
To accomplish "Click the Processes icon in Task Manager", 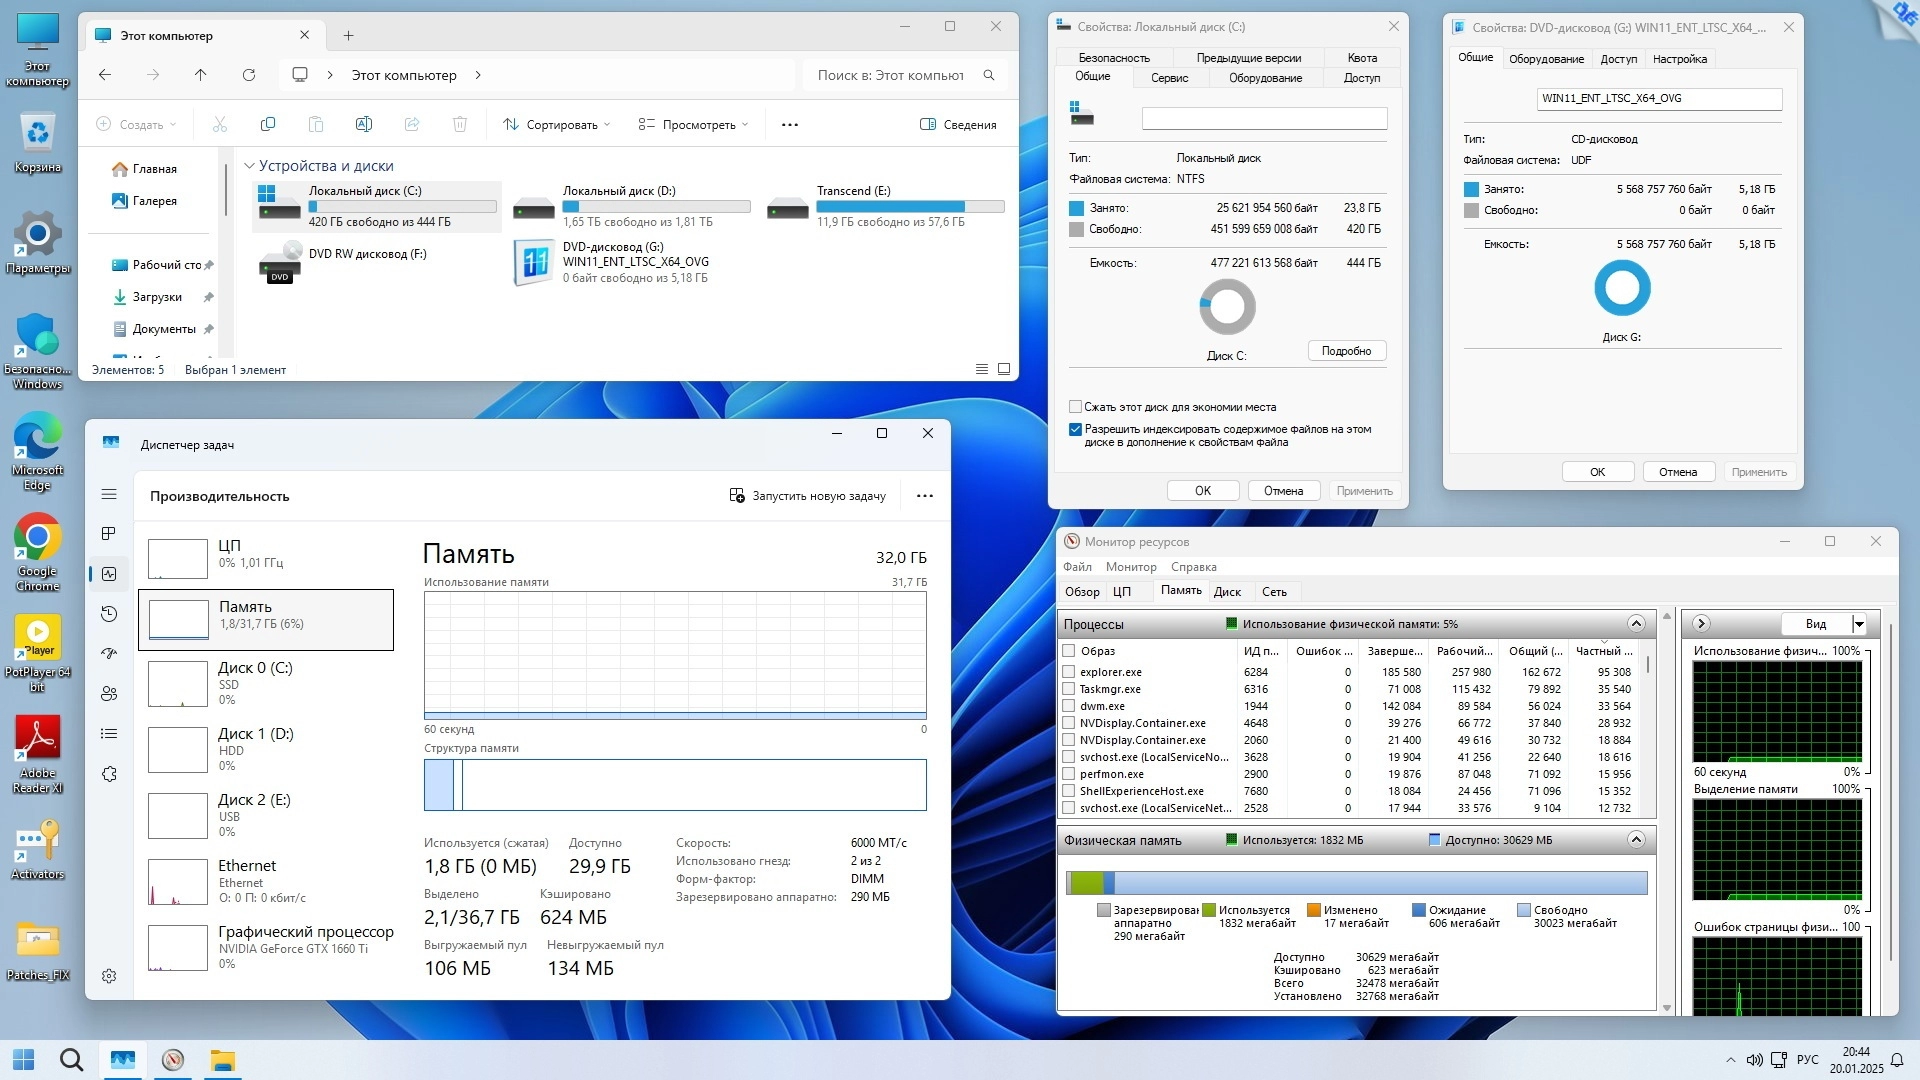I will [109, 534].
